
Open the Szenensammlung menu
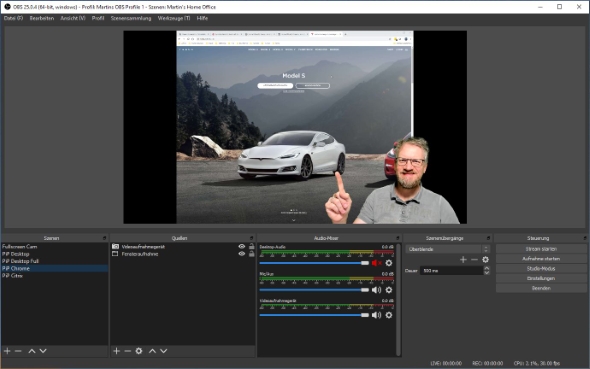pyautogui.click(x=131, y=18)
